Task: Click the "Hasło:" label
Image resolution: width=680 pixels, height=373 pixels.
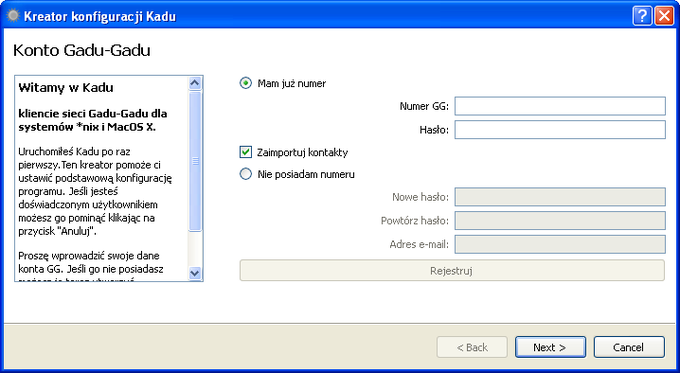Action: click(x=434, y=130)
